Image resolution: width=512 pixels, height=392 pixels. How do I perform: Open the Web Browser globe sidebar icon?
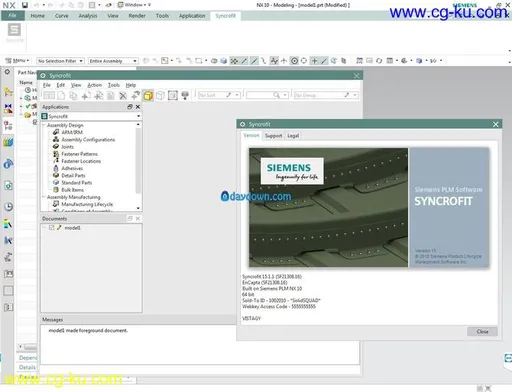[x=8, y=164]
